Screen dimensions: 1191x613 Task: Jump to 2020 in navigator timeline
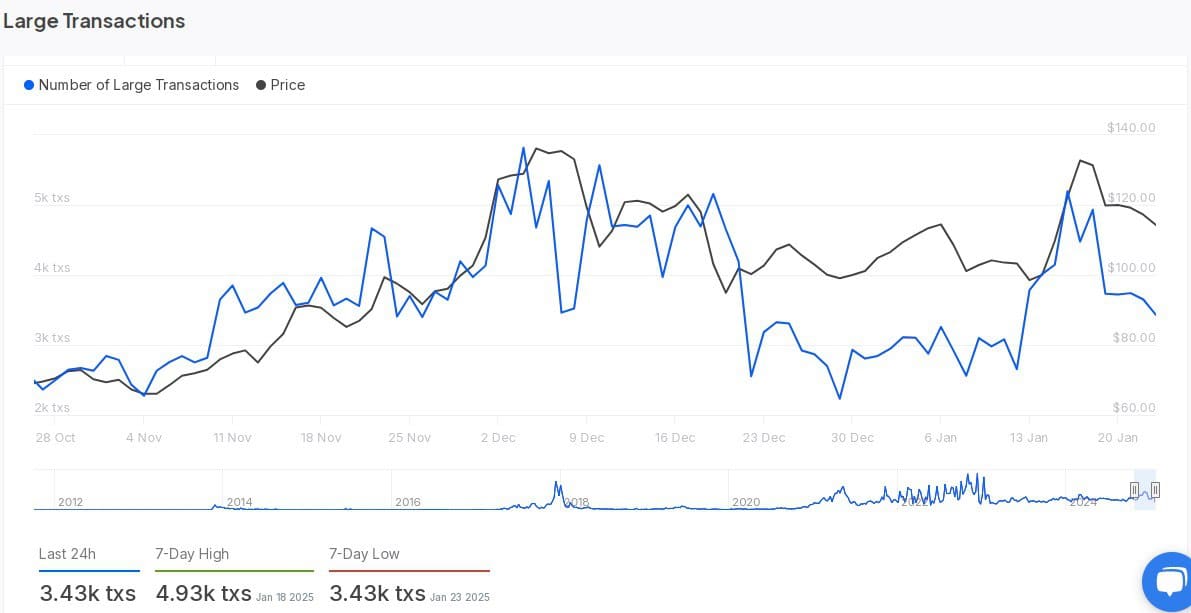745,502
